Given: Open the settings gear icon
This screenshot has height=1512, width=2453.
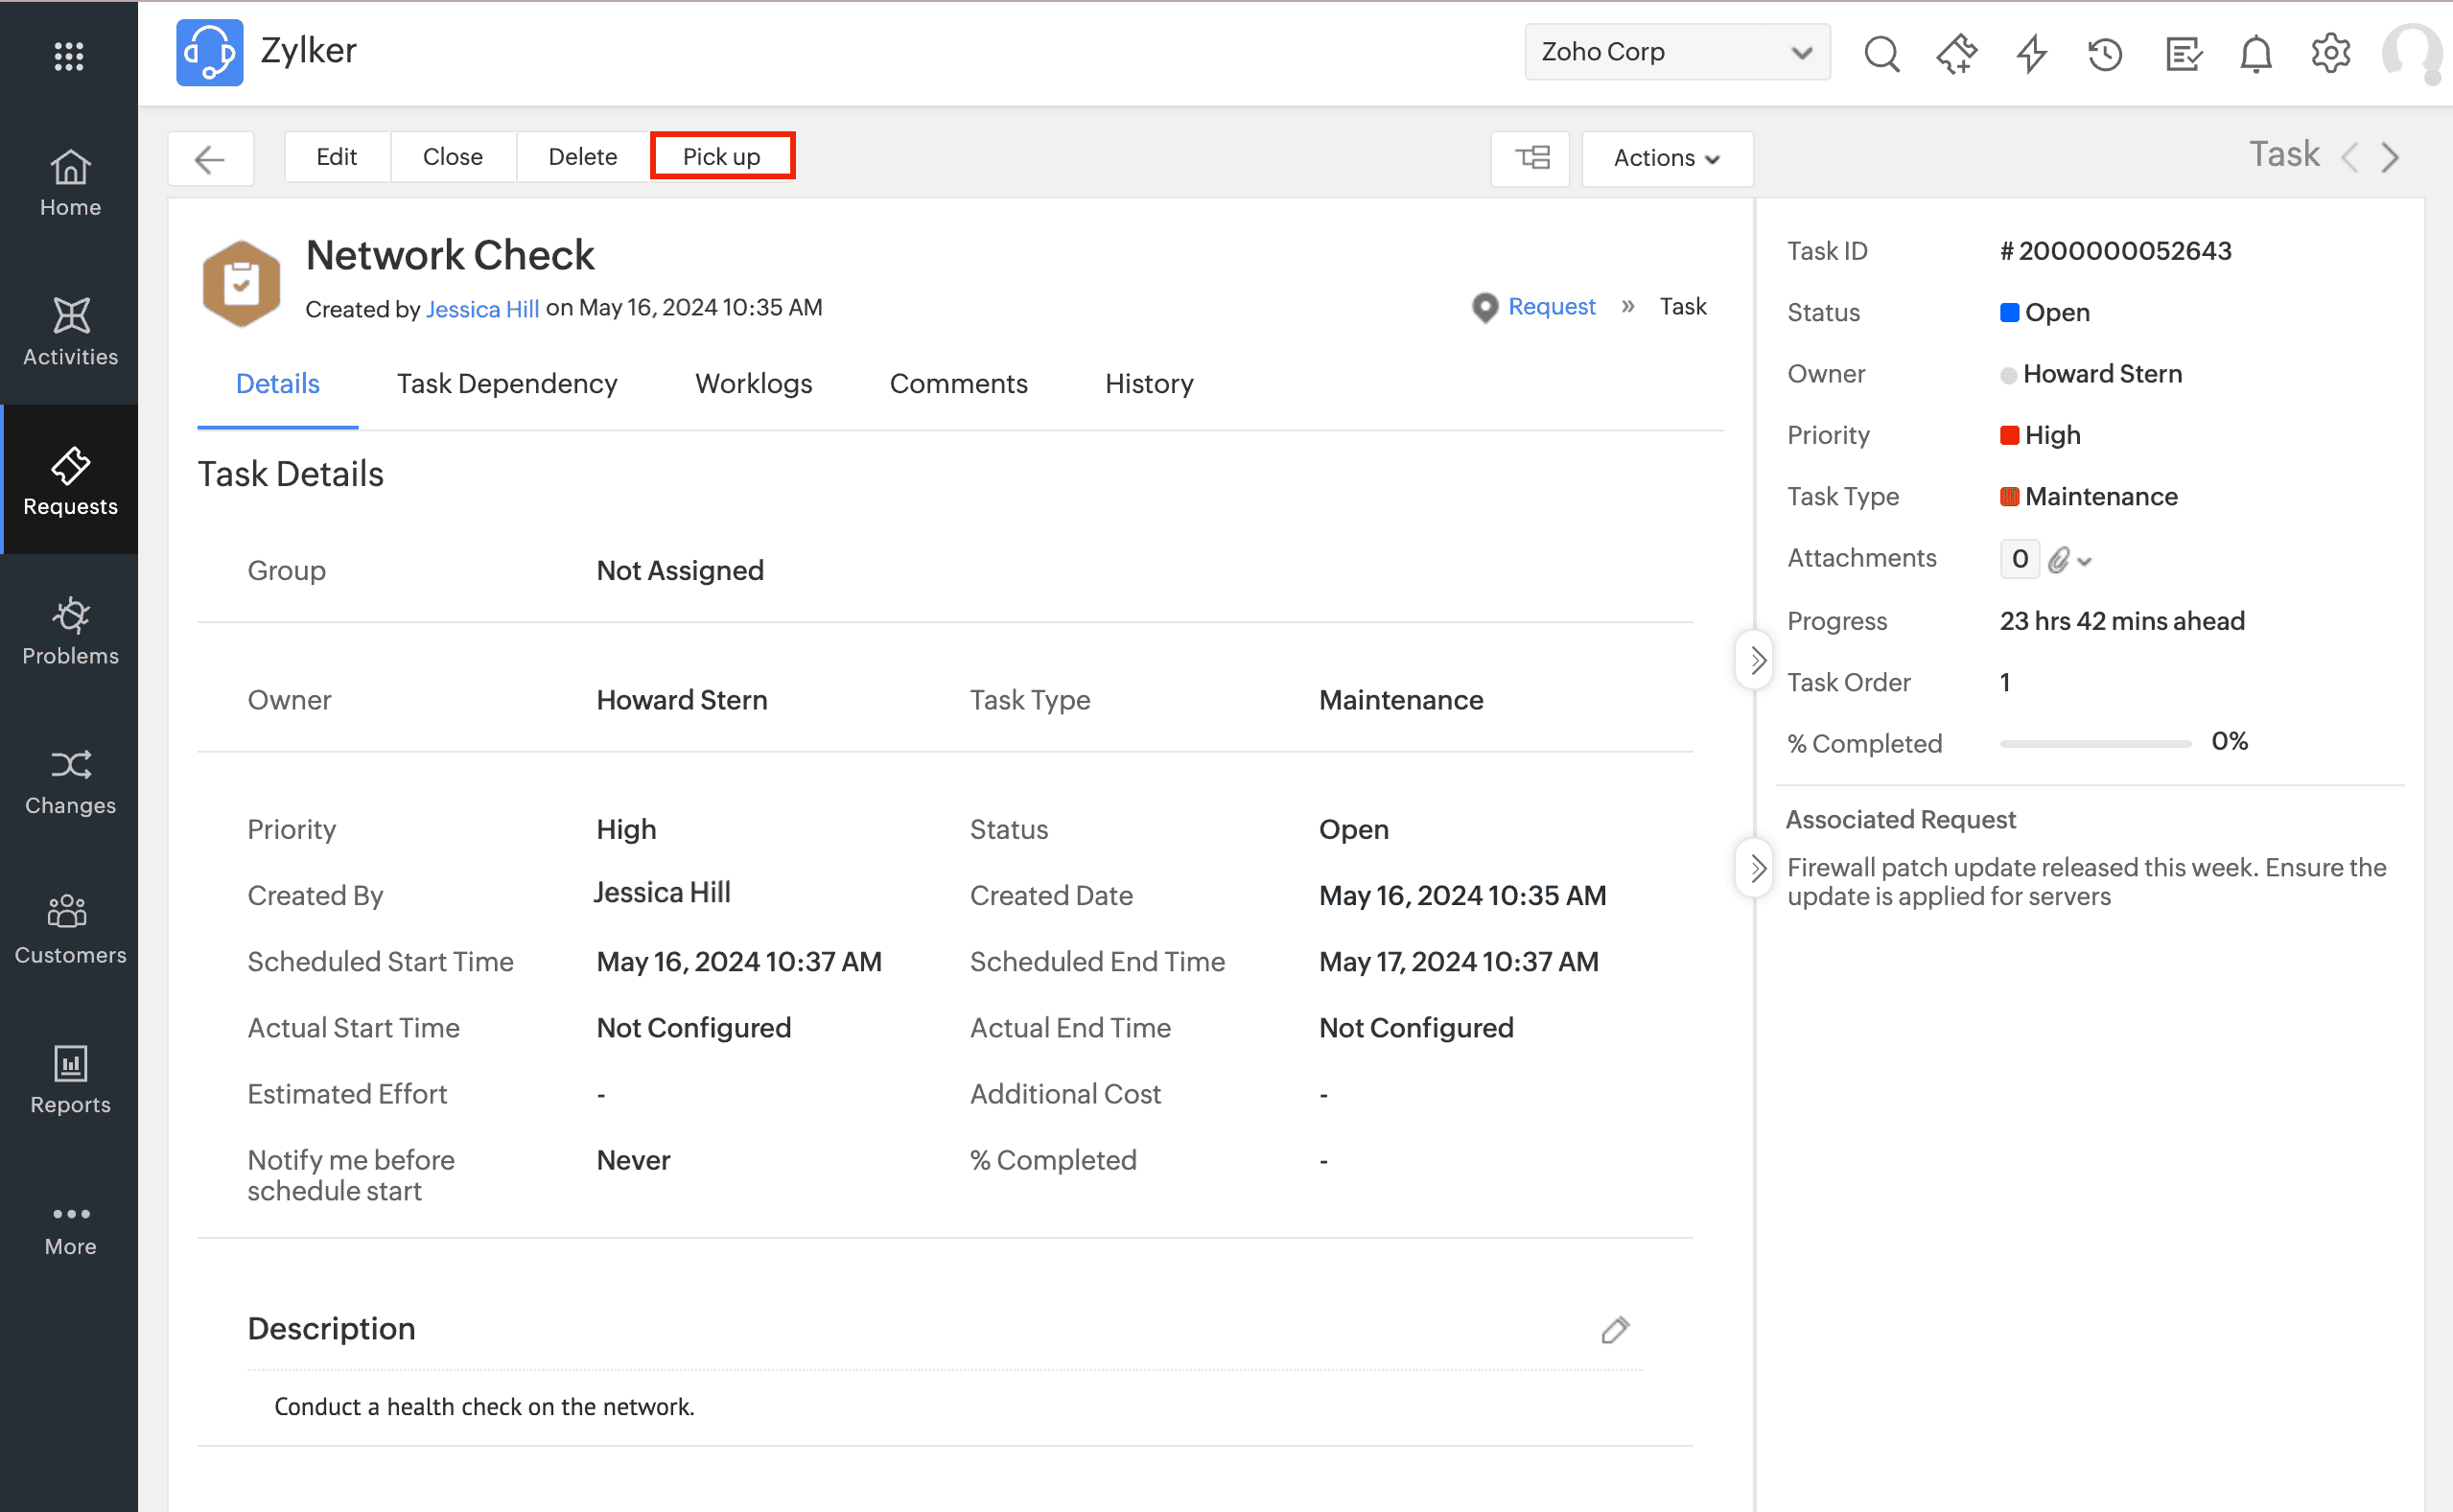Looking at the screenshot, I should [x=2330, y=53].
